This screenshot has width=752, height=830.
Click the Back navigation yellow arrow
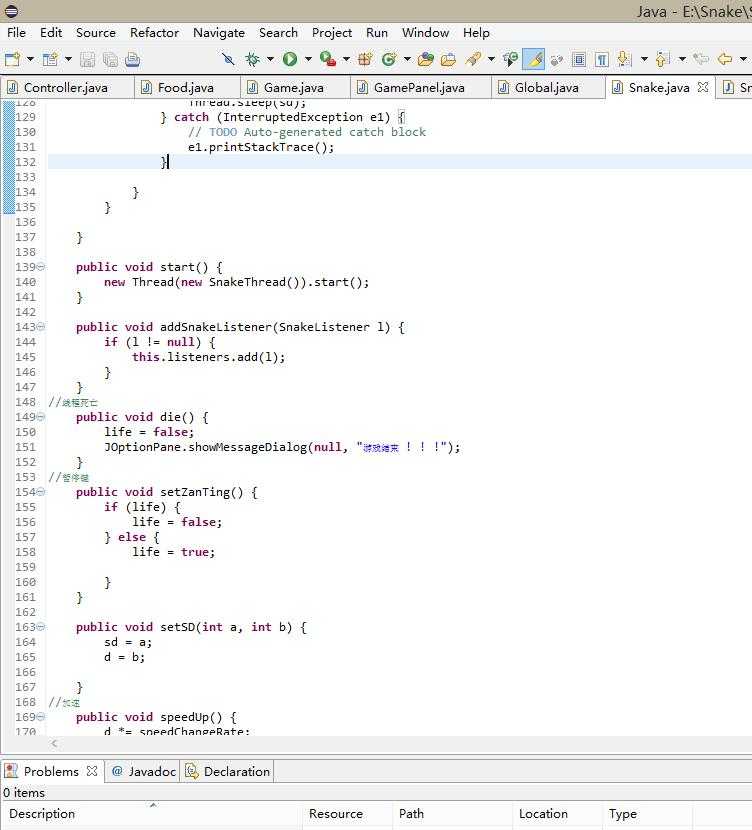point(725,59)
